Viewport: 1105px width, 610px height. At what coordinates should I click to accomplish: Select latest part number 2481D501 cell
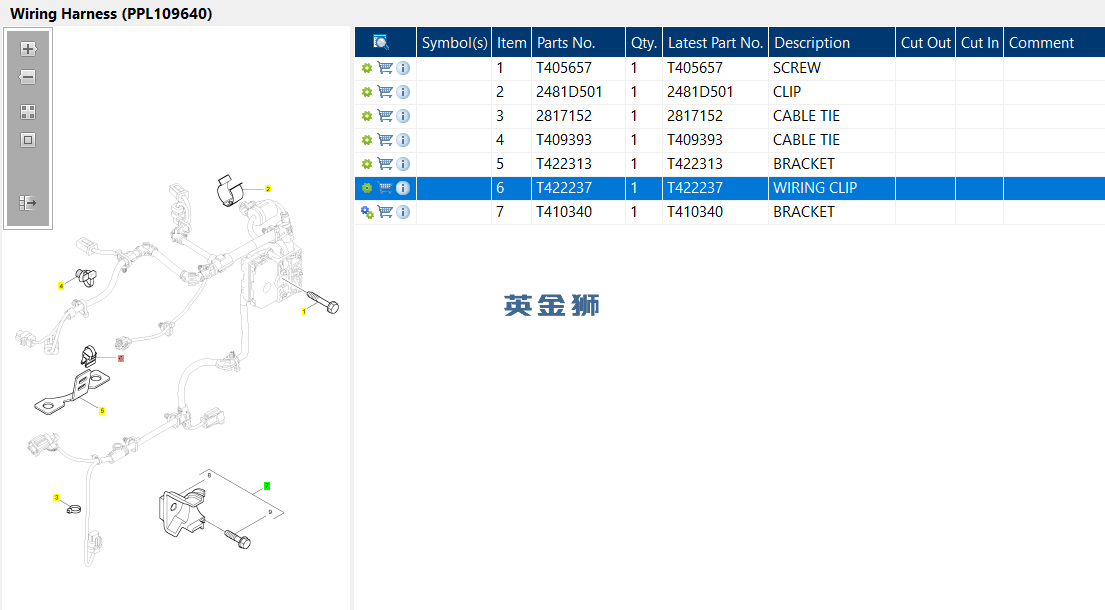pos(715,92)
